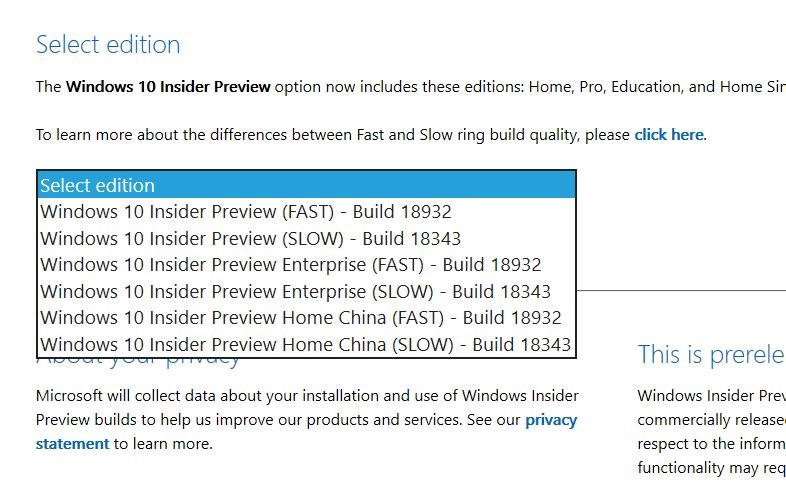
Task: Pick Insider Preview Enterprise (FAST) Build 18932
Action: point(290,265)
